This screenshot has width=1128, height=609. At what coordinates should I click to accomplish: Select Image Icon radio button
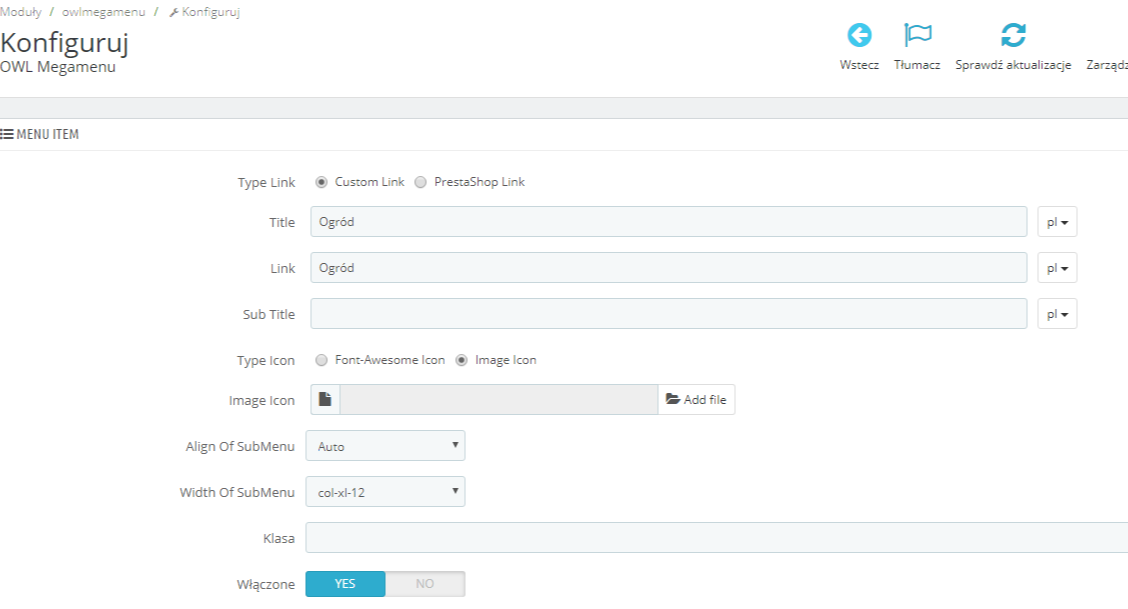point(462,360)
